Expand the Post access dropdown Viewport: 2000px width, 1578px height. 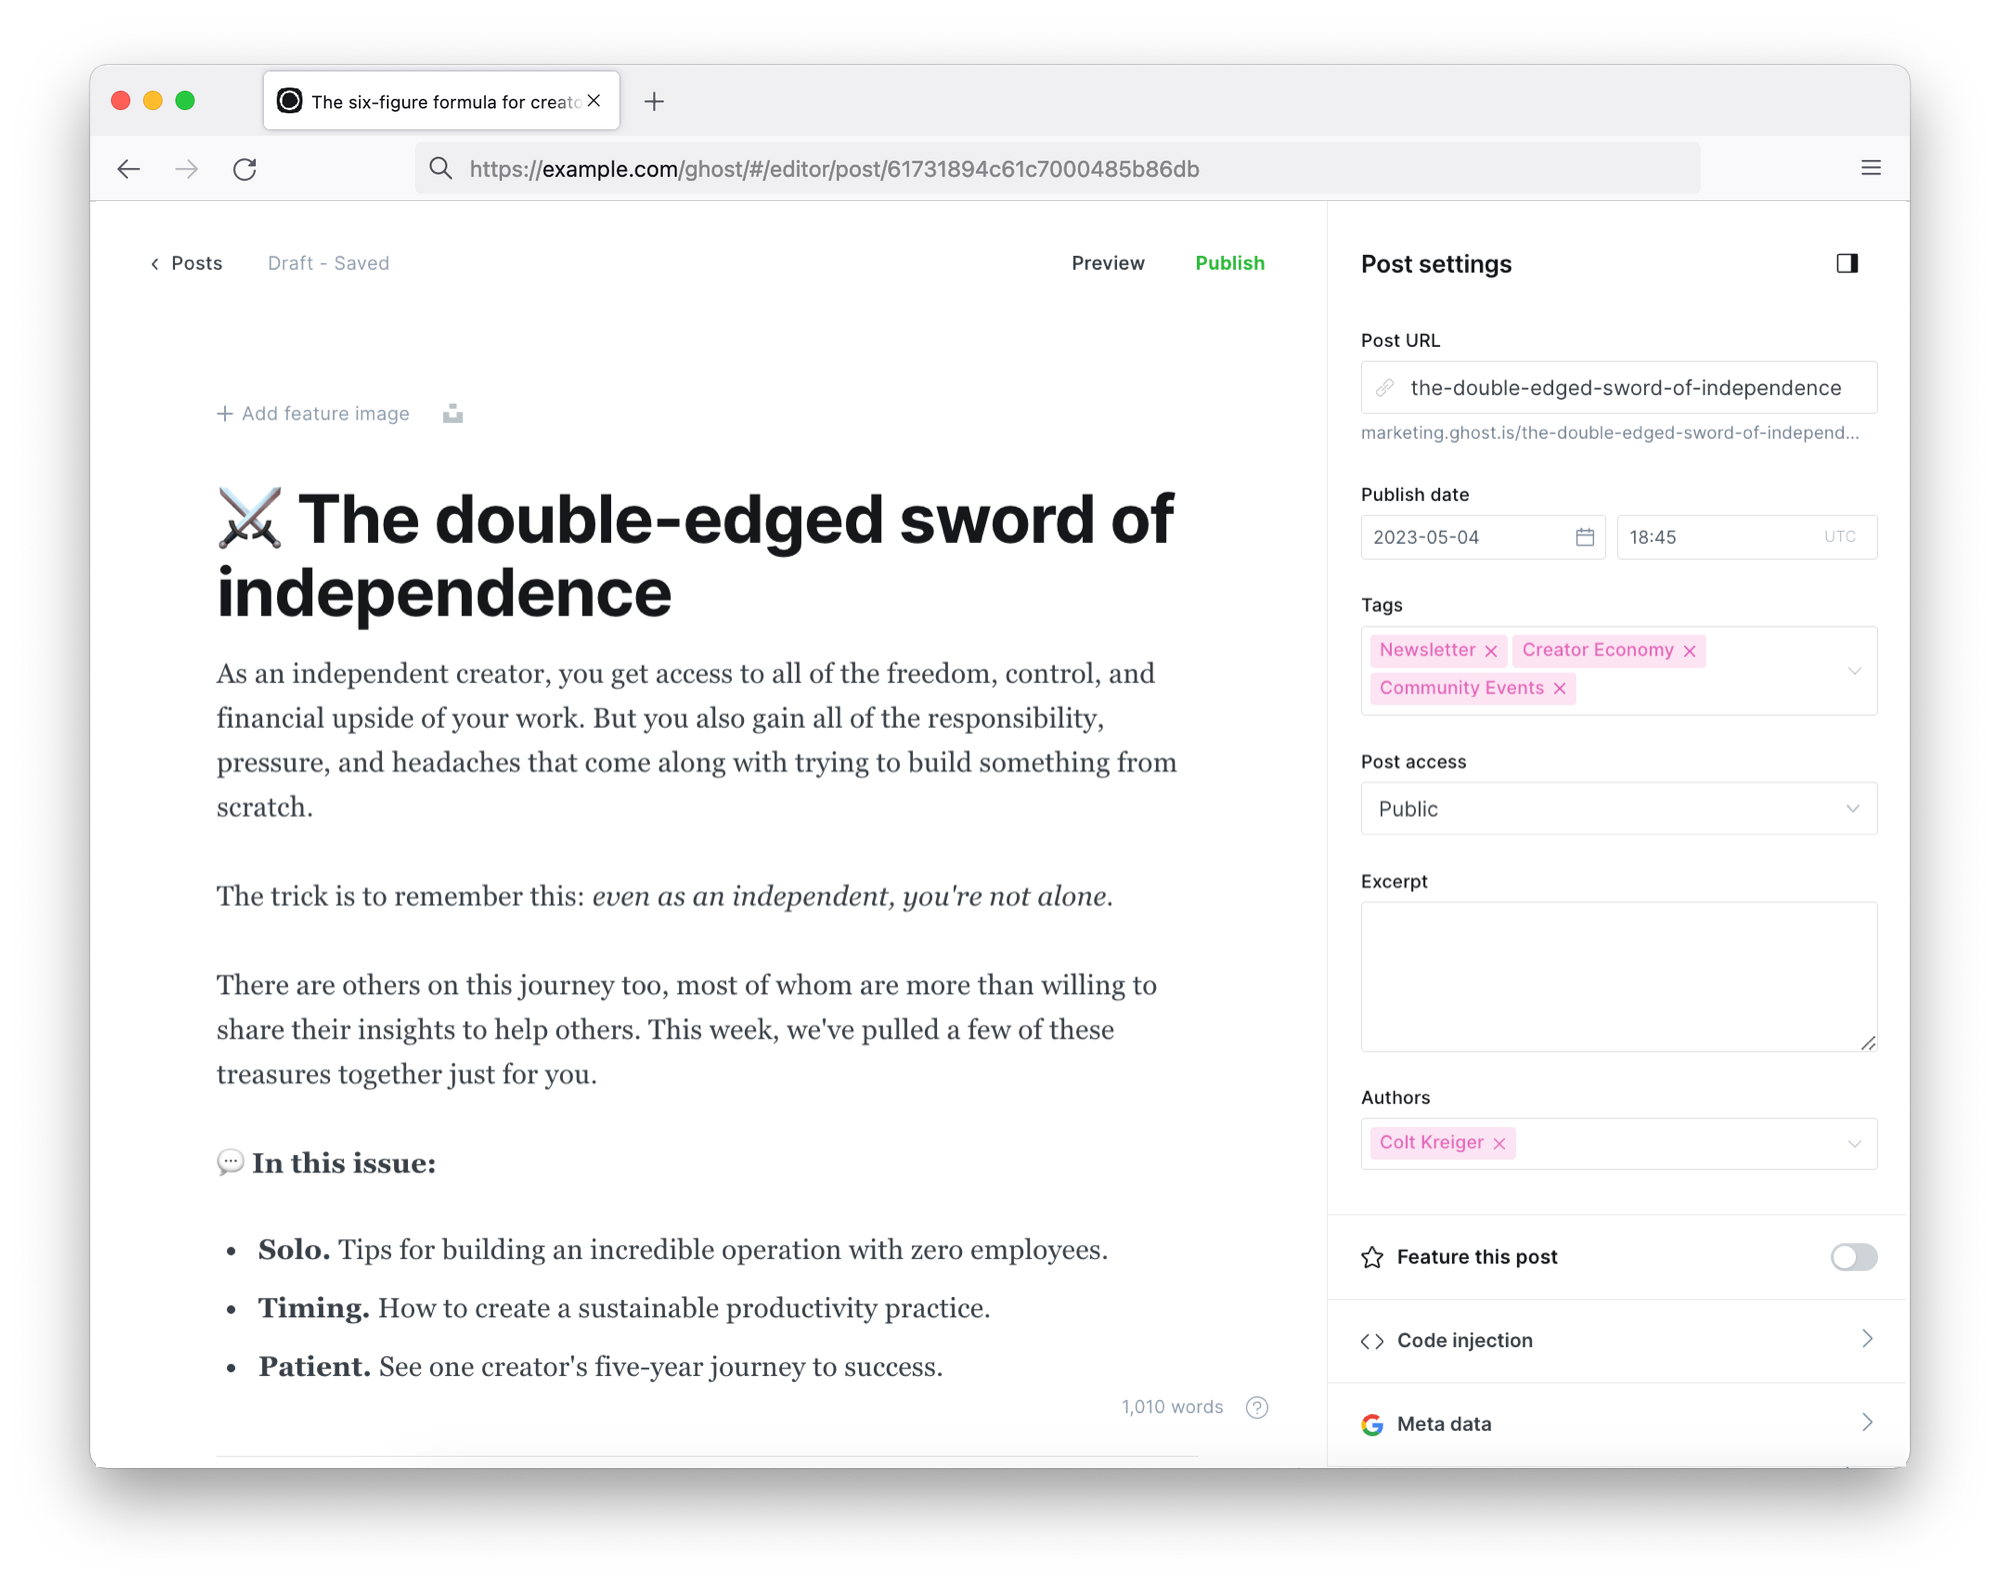click(x=1617, y=807)
